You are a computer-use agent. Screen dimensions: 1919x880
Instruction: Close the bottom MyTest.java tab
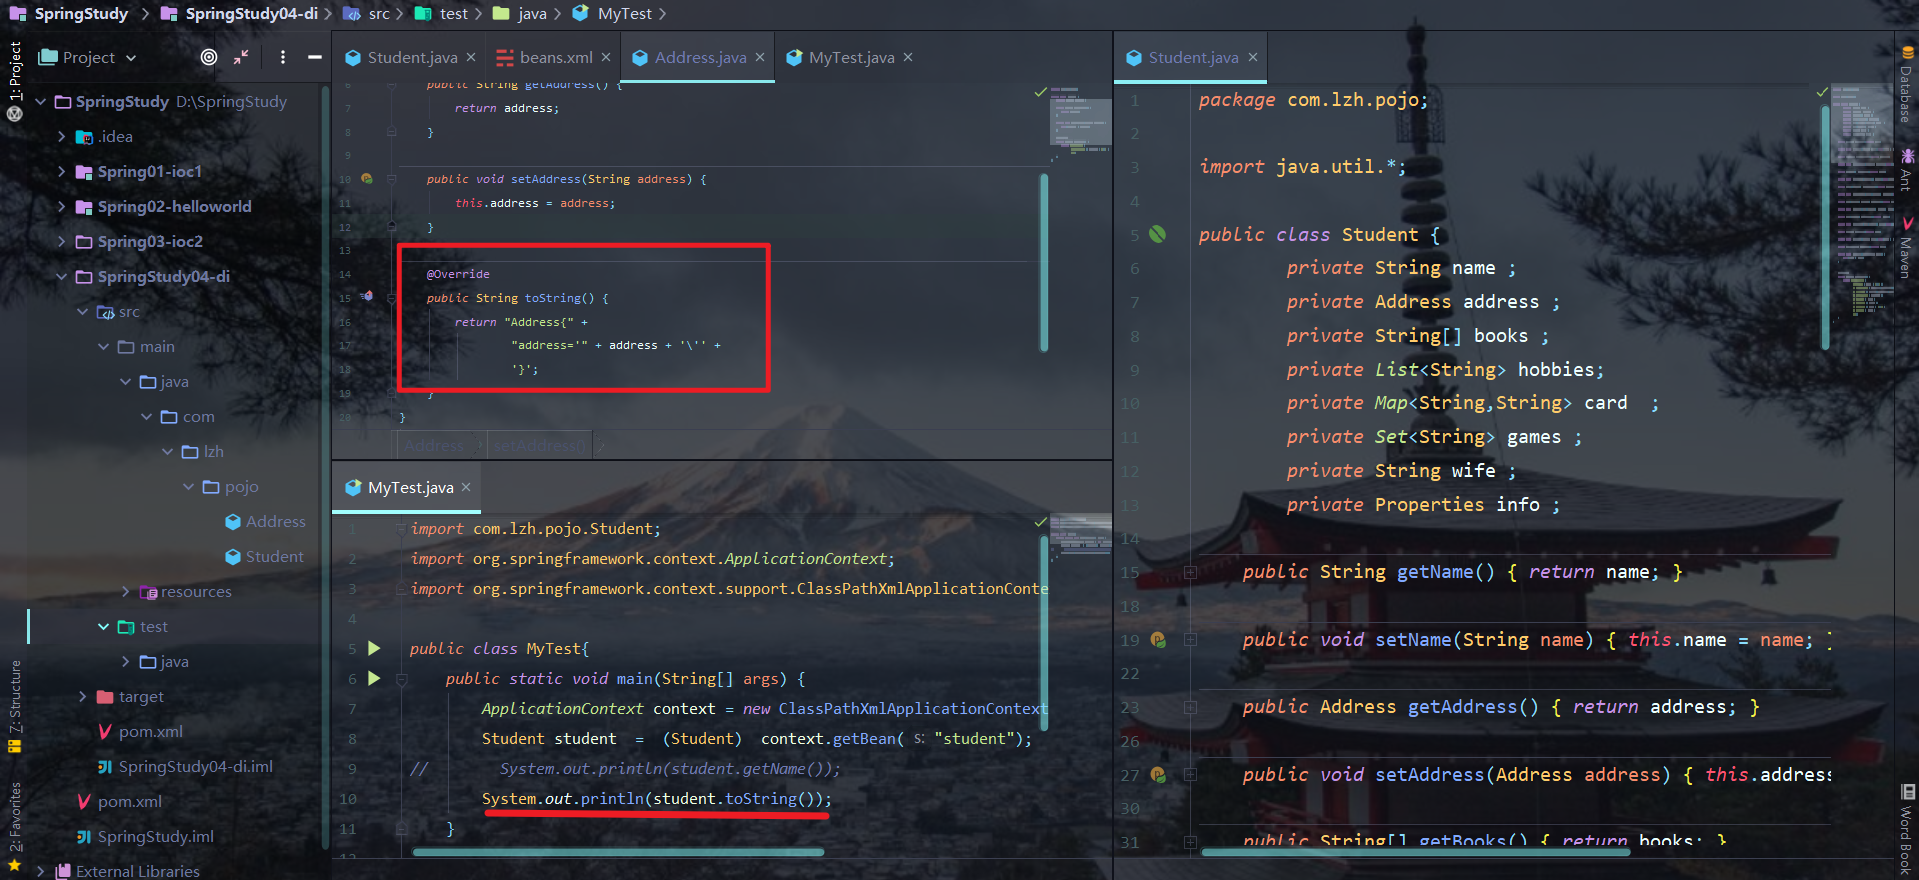(466, 487)
